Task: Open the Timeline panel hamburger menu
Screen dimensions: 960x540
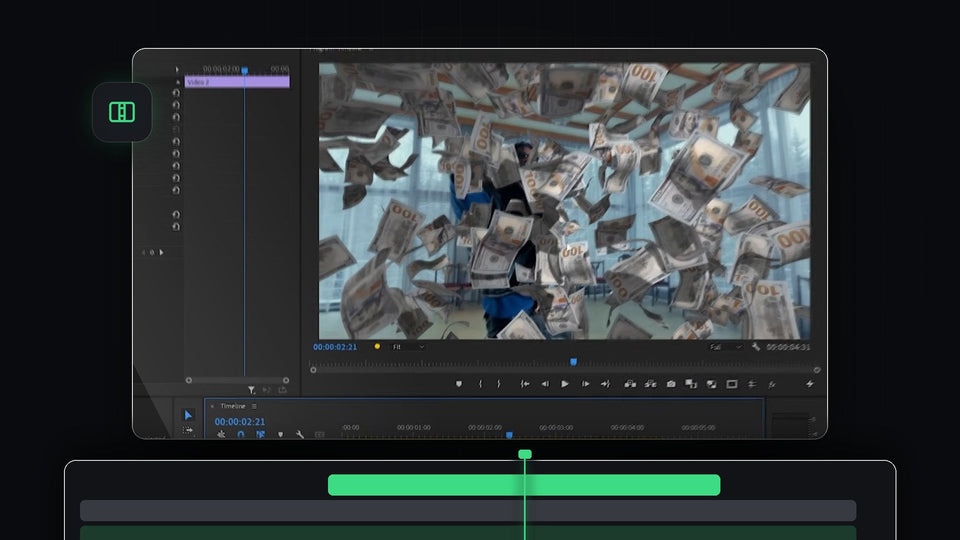Action: (x=254, y=406)
